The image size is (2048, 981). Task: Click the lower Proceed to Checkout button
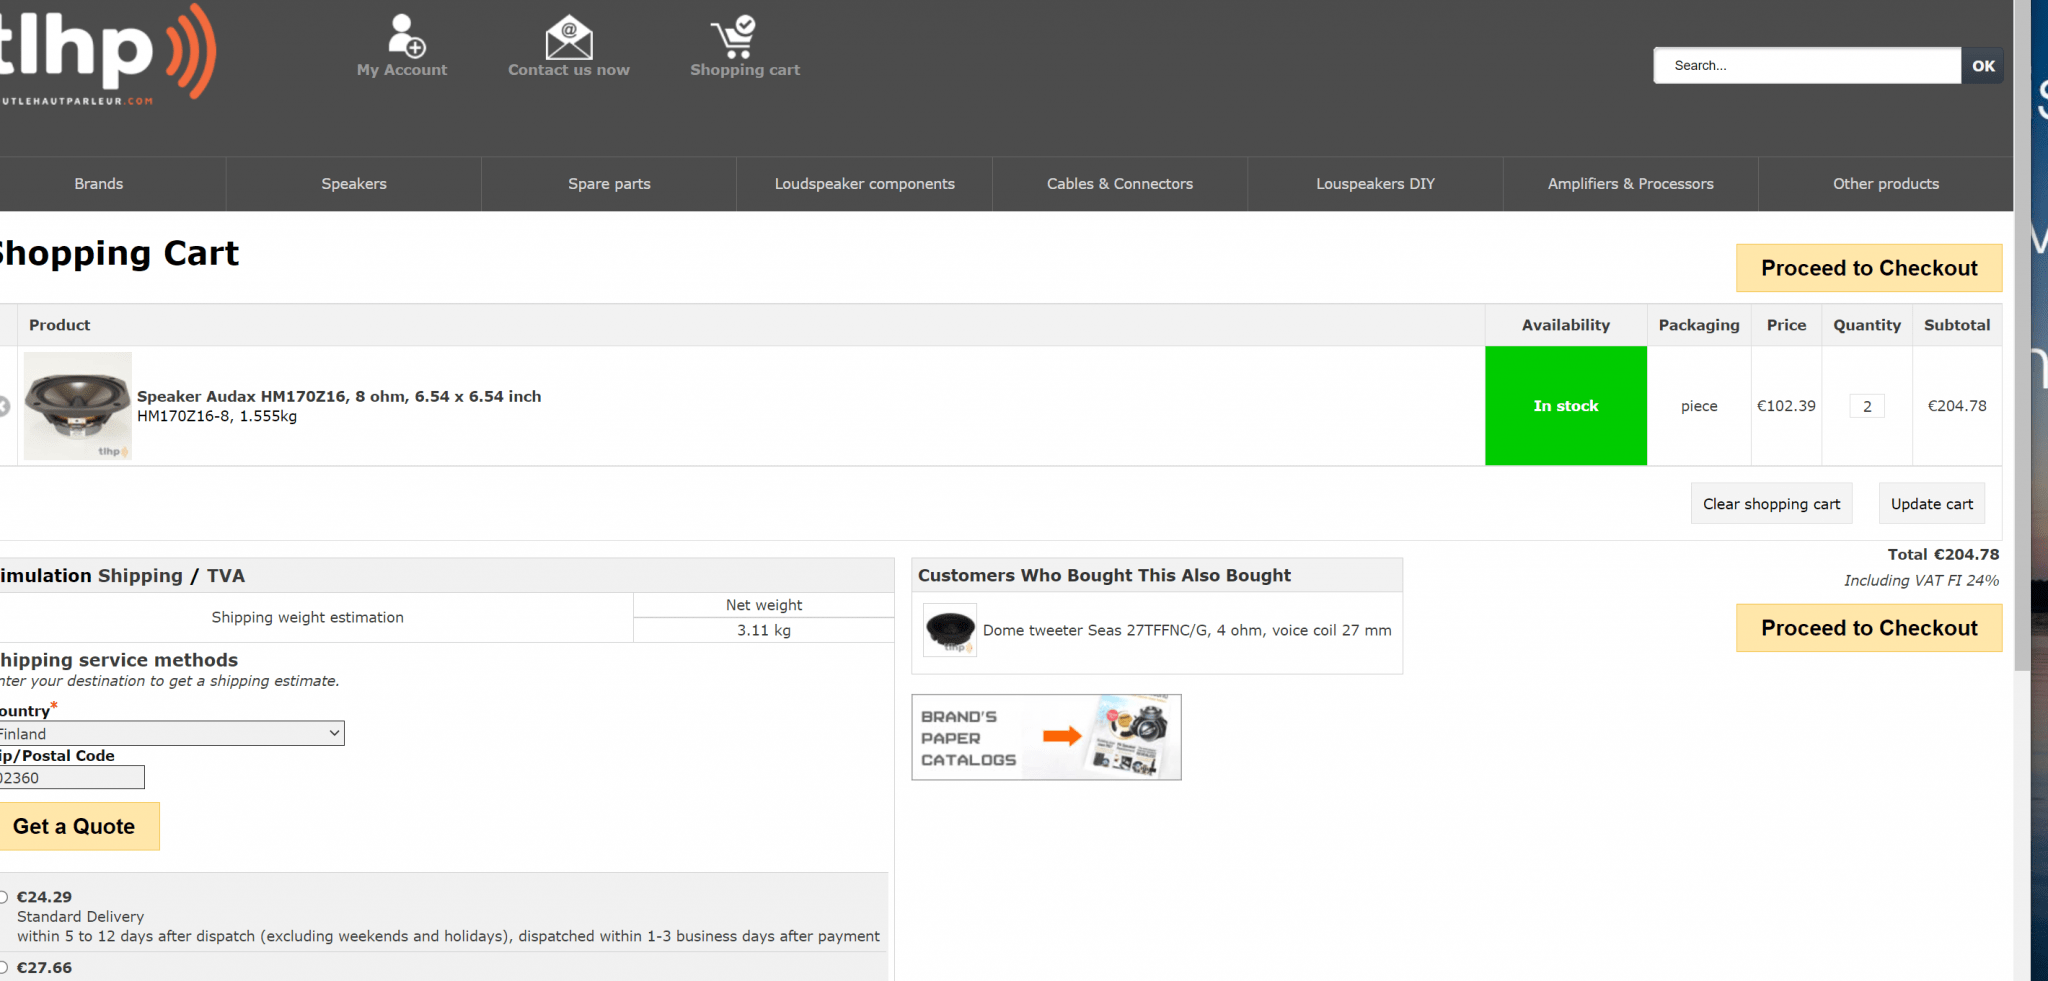pyautogui.click(x=1869, y=628)
